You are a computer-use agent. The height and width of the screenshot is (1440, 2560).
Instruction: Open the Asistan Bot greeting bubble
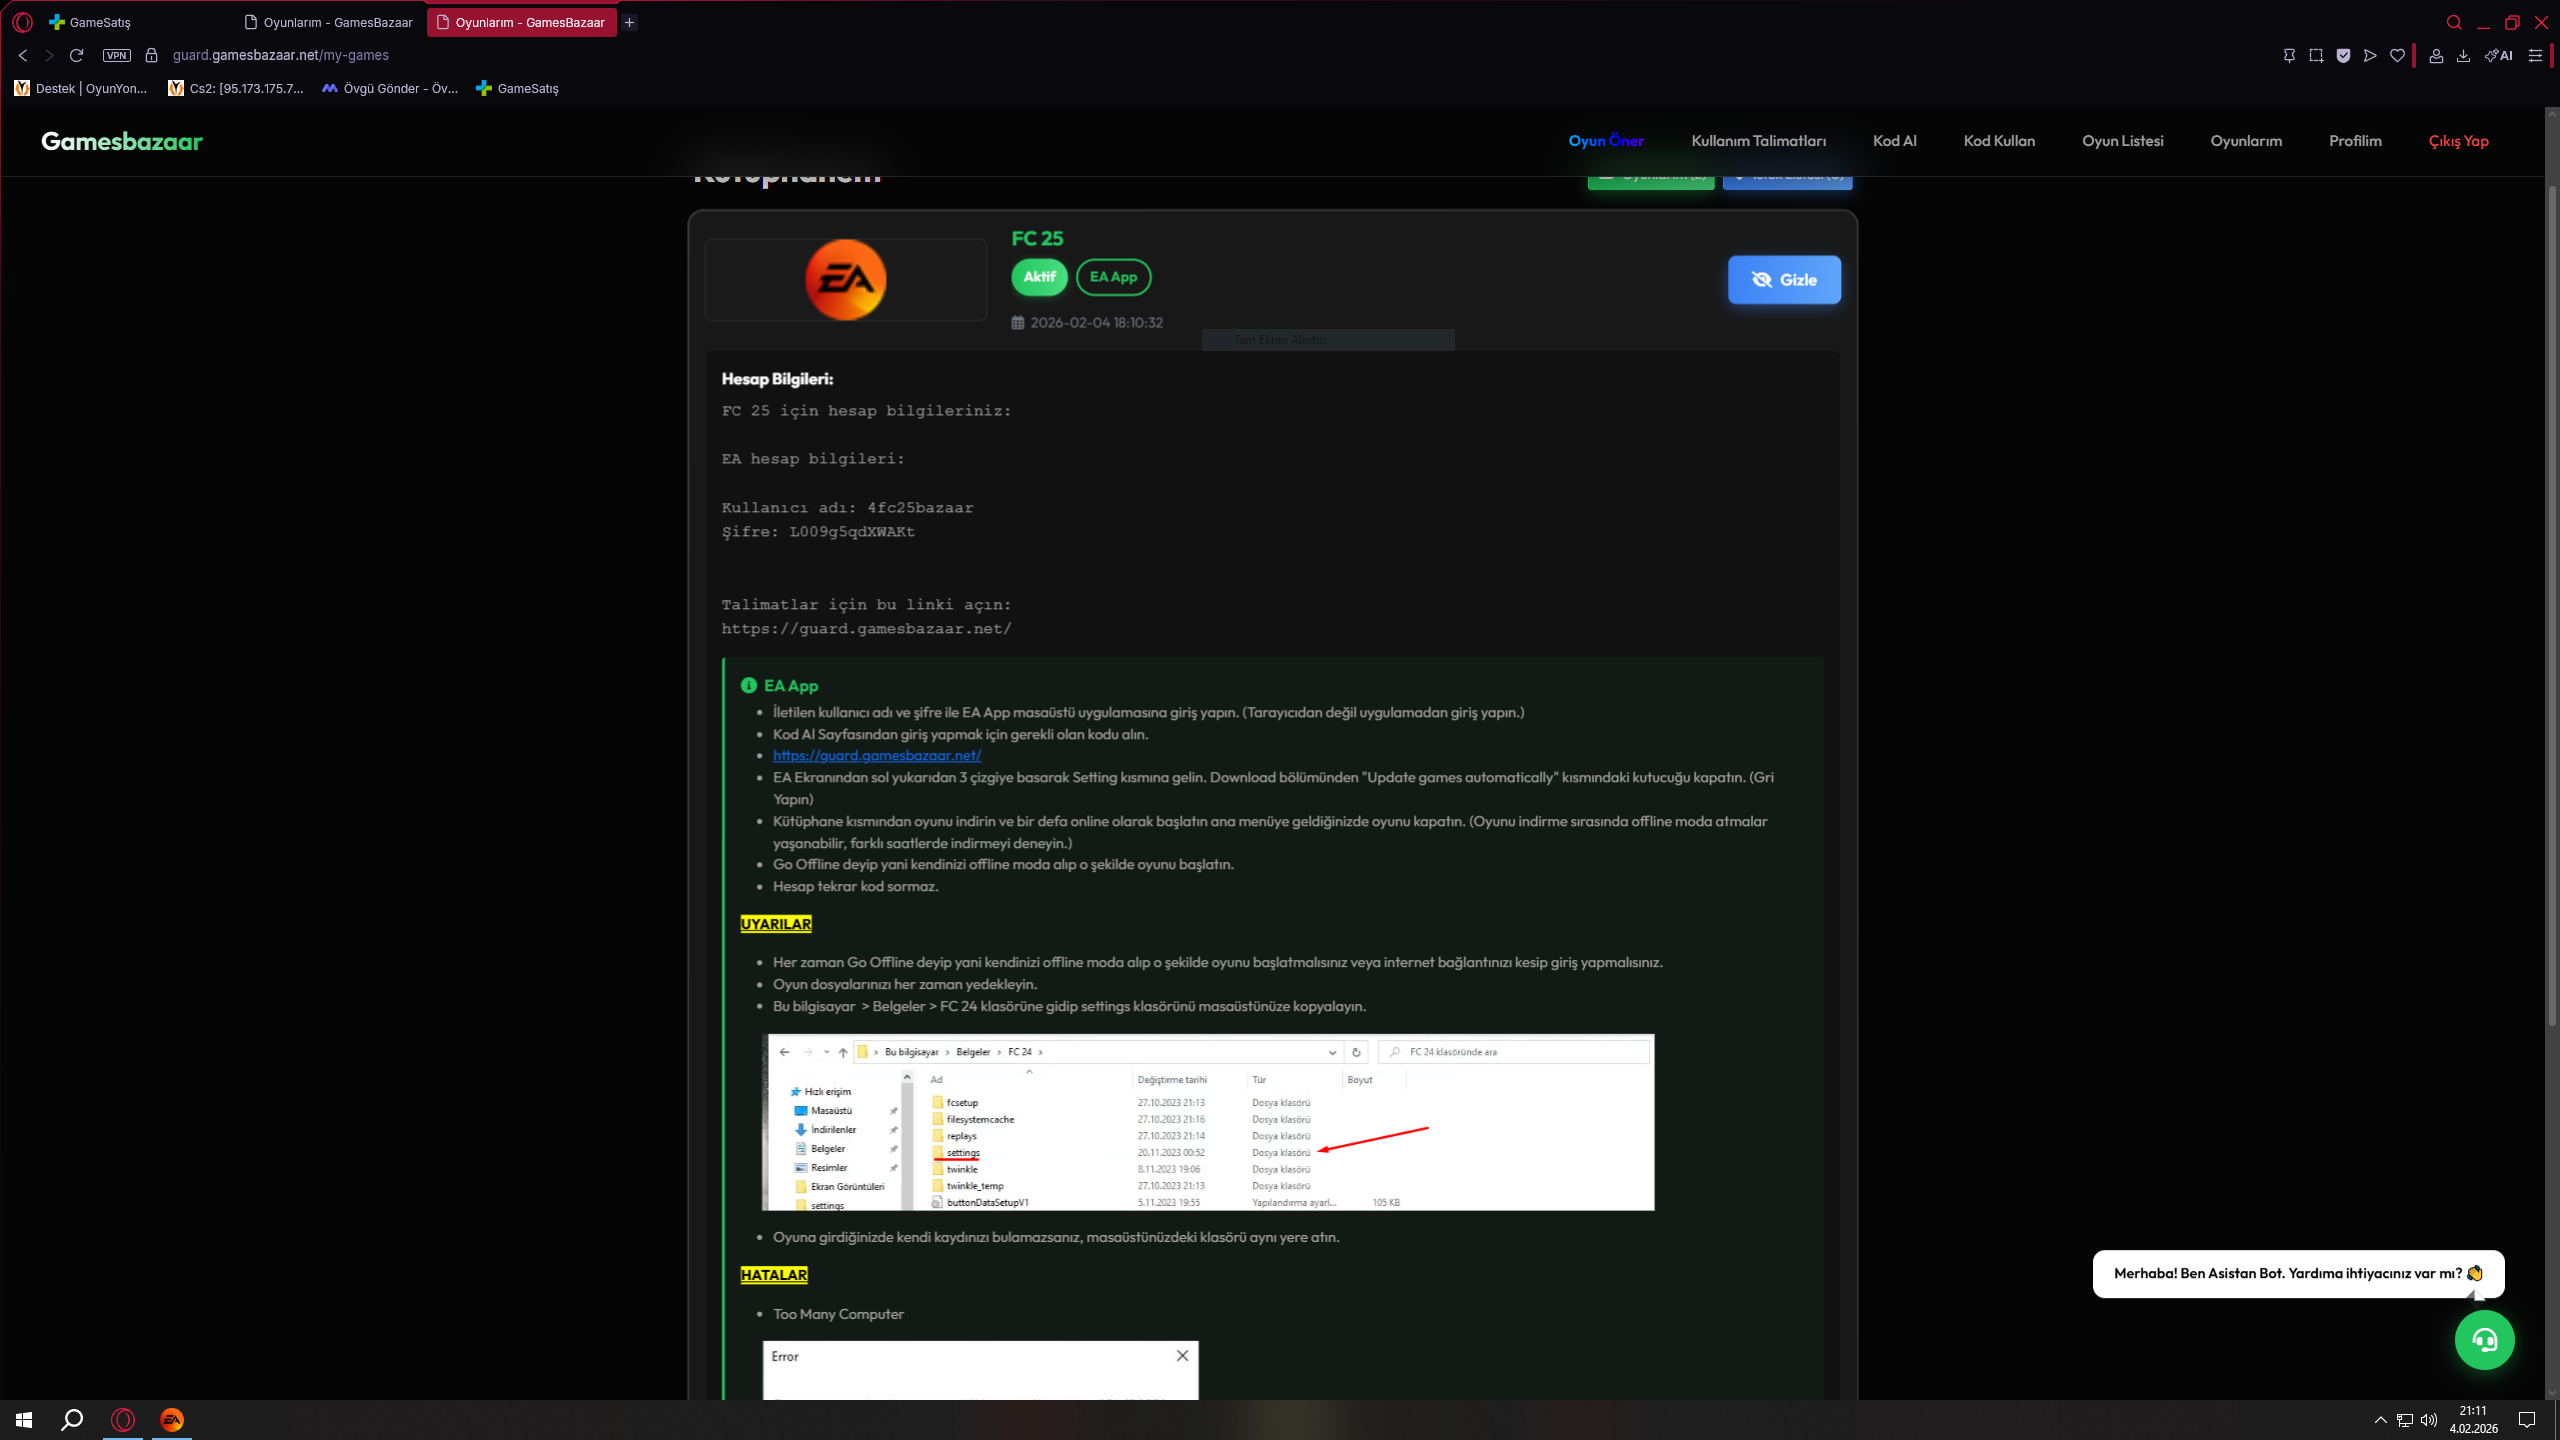click(x=2298, y=1273)
